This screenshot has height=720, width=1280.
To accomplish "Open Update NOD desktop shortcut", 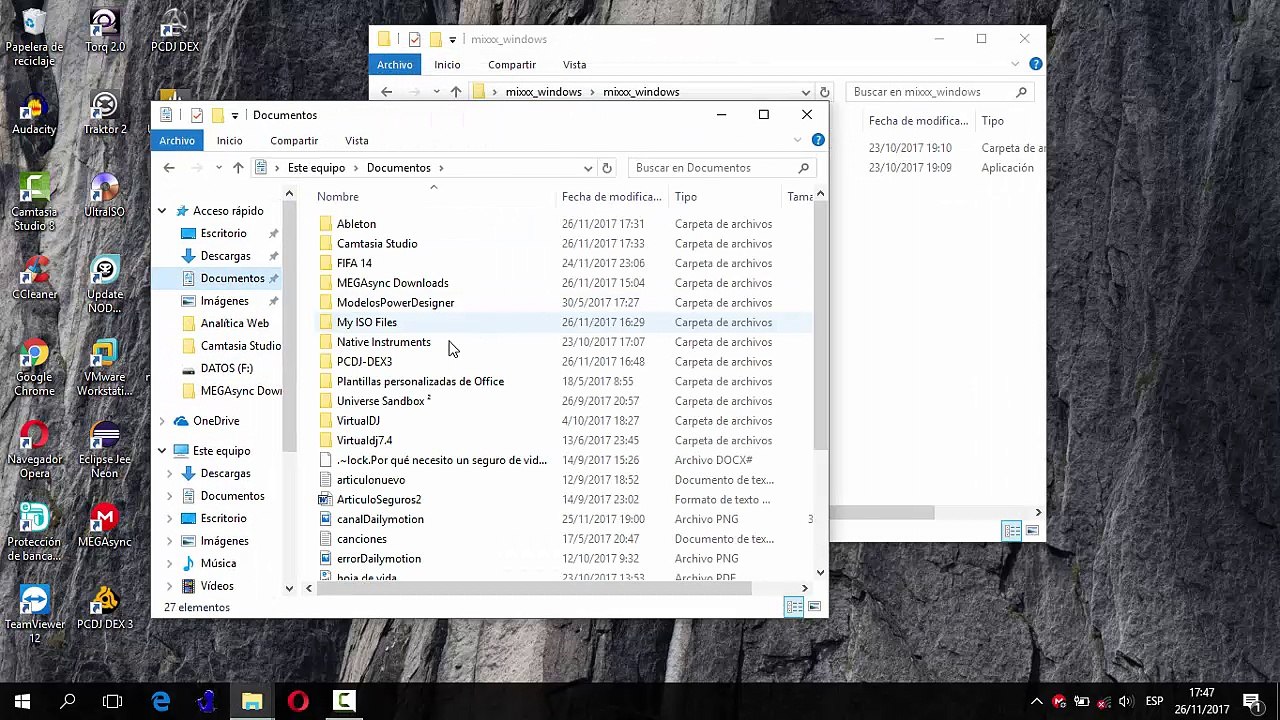I will pos(105,285).
